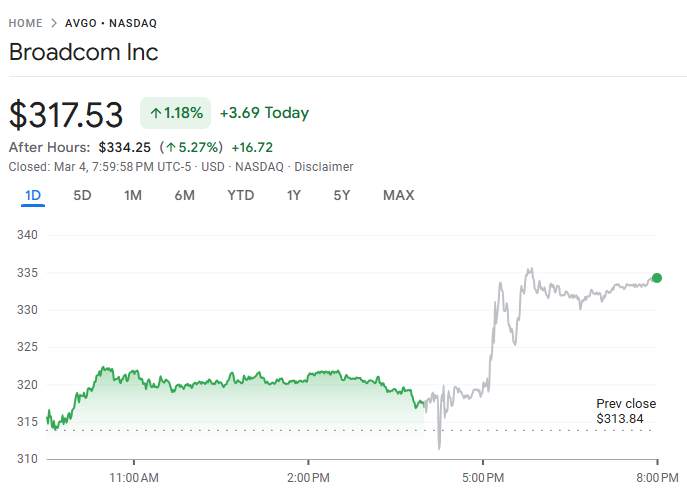
Task: Select the 1D time range tab
Action: [x=33, y=195]
